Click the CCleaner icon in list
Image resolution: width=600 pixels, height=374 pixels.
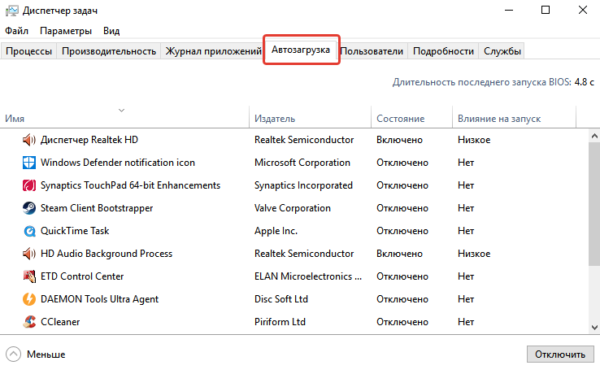click(29, 322)
